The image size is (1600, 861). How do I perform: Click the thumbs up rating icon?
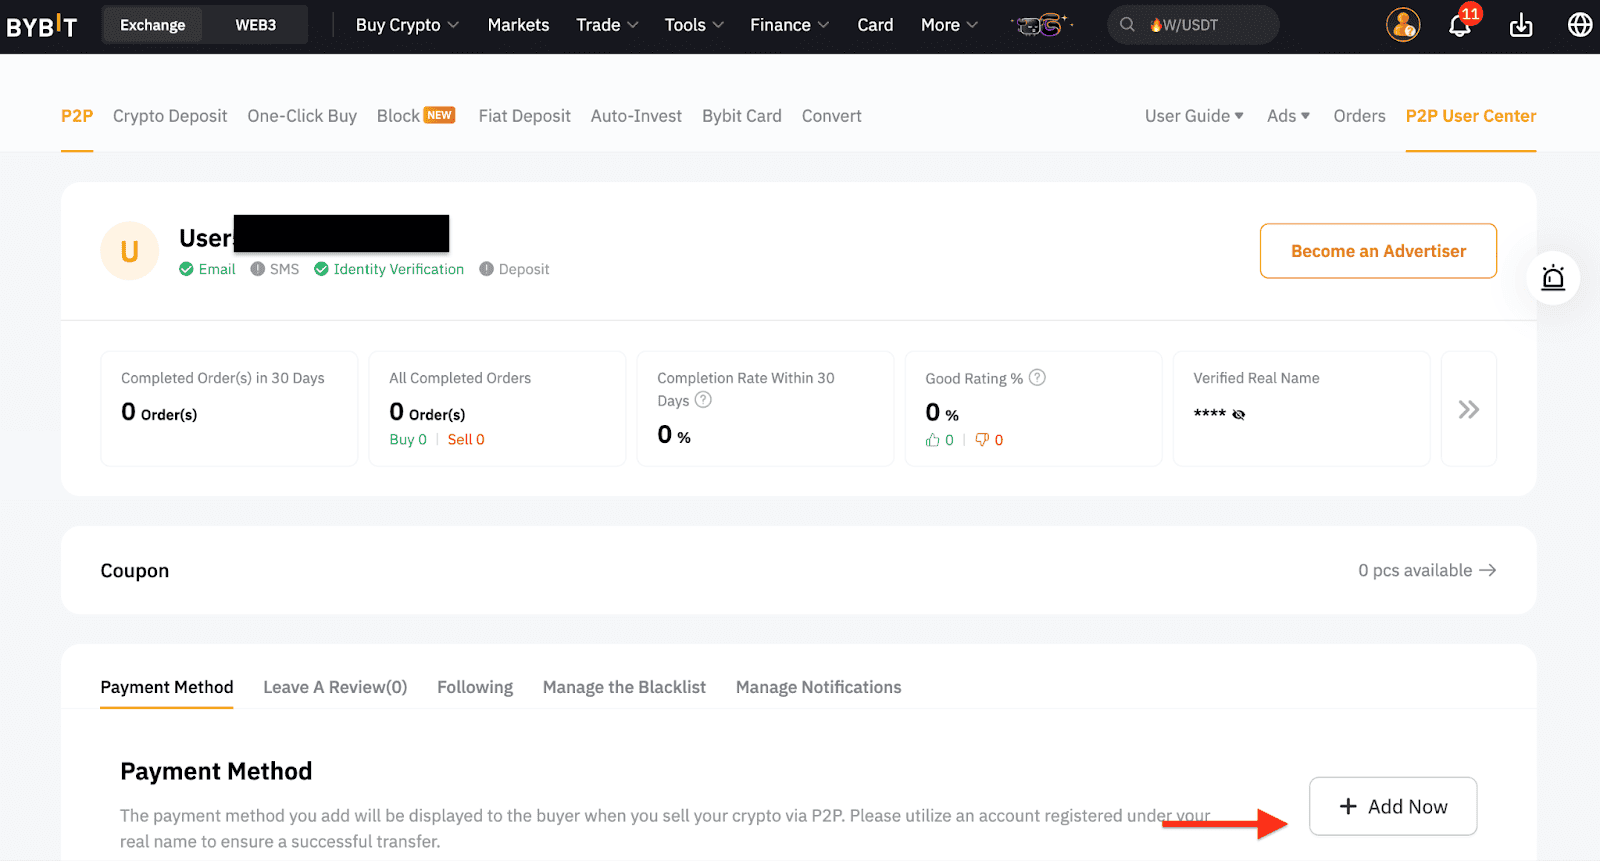[x=932, y=440]
